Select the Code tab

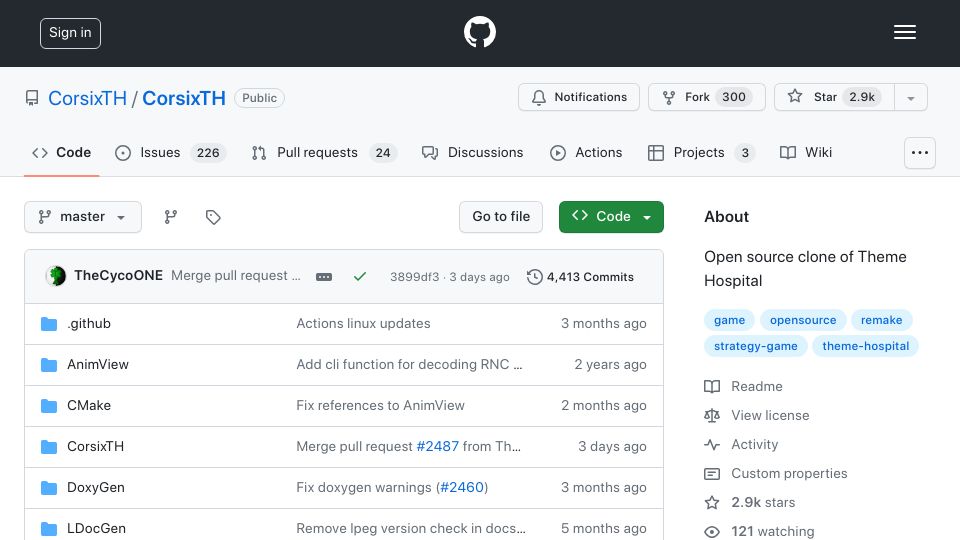pos(61,152)
